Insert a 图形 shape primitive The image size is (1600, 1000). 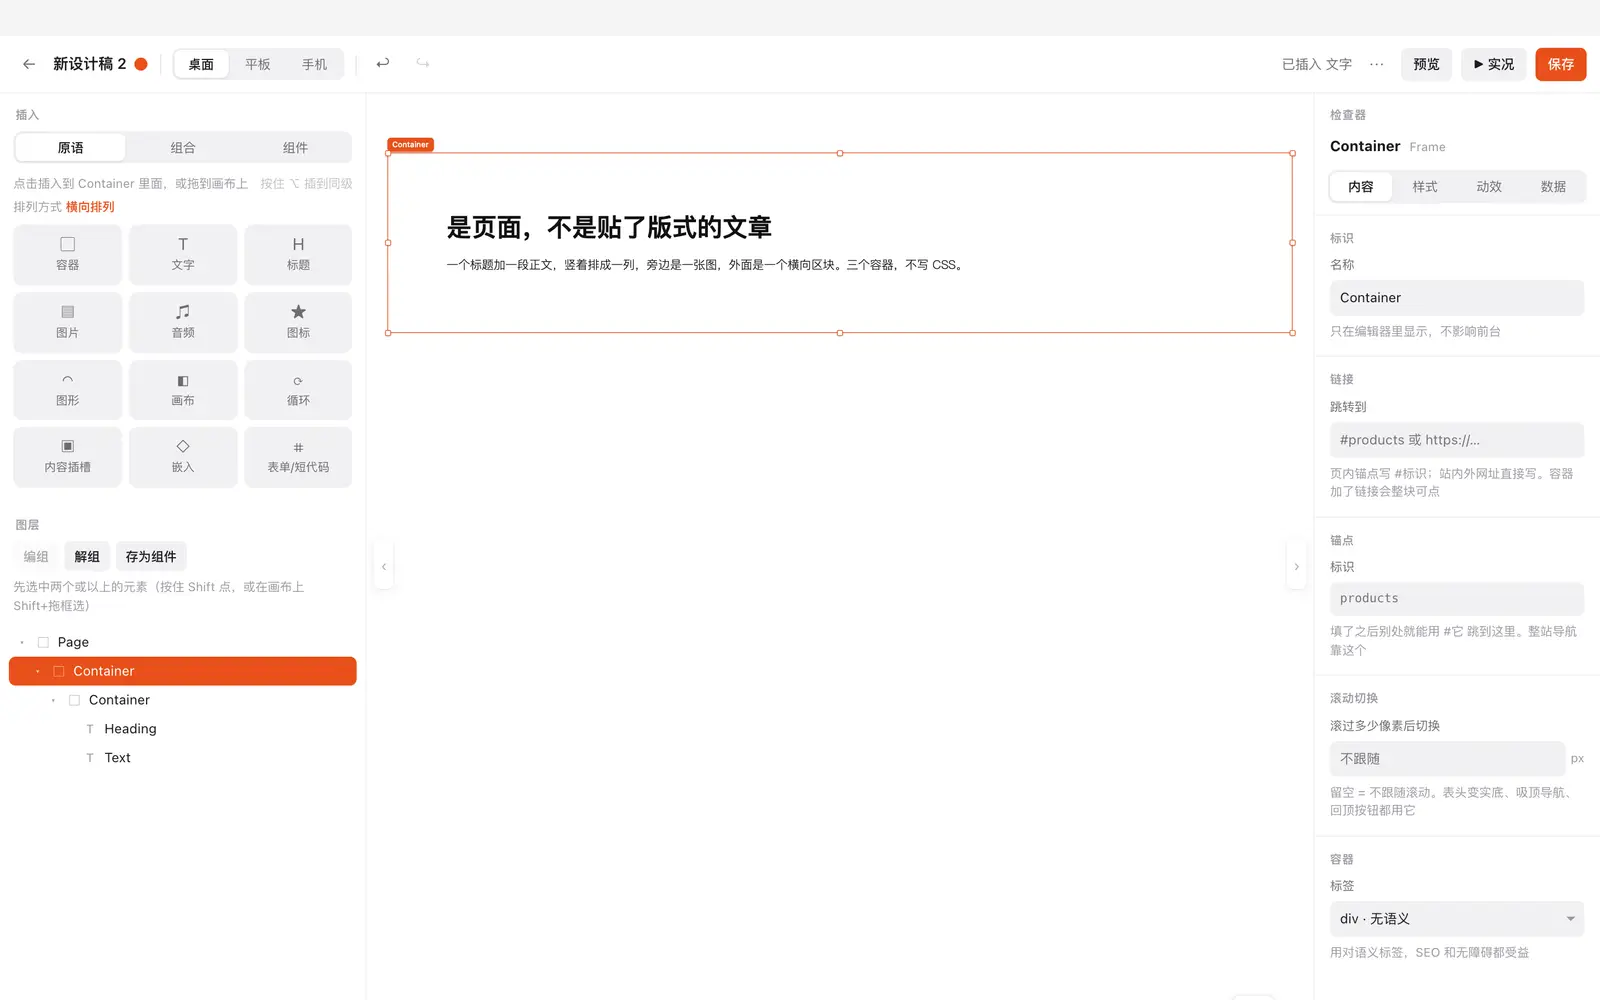[x=68, y=390]
